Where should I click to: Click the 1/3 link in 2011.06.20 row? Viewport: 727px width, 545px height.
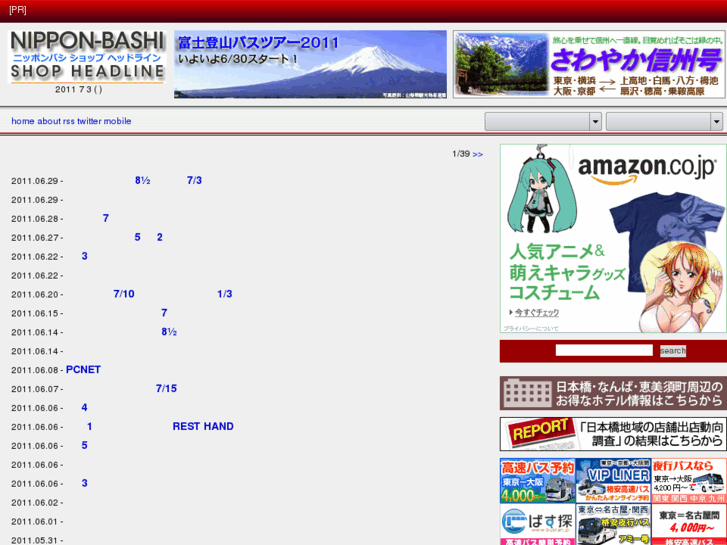(225, 294)
